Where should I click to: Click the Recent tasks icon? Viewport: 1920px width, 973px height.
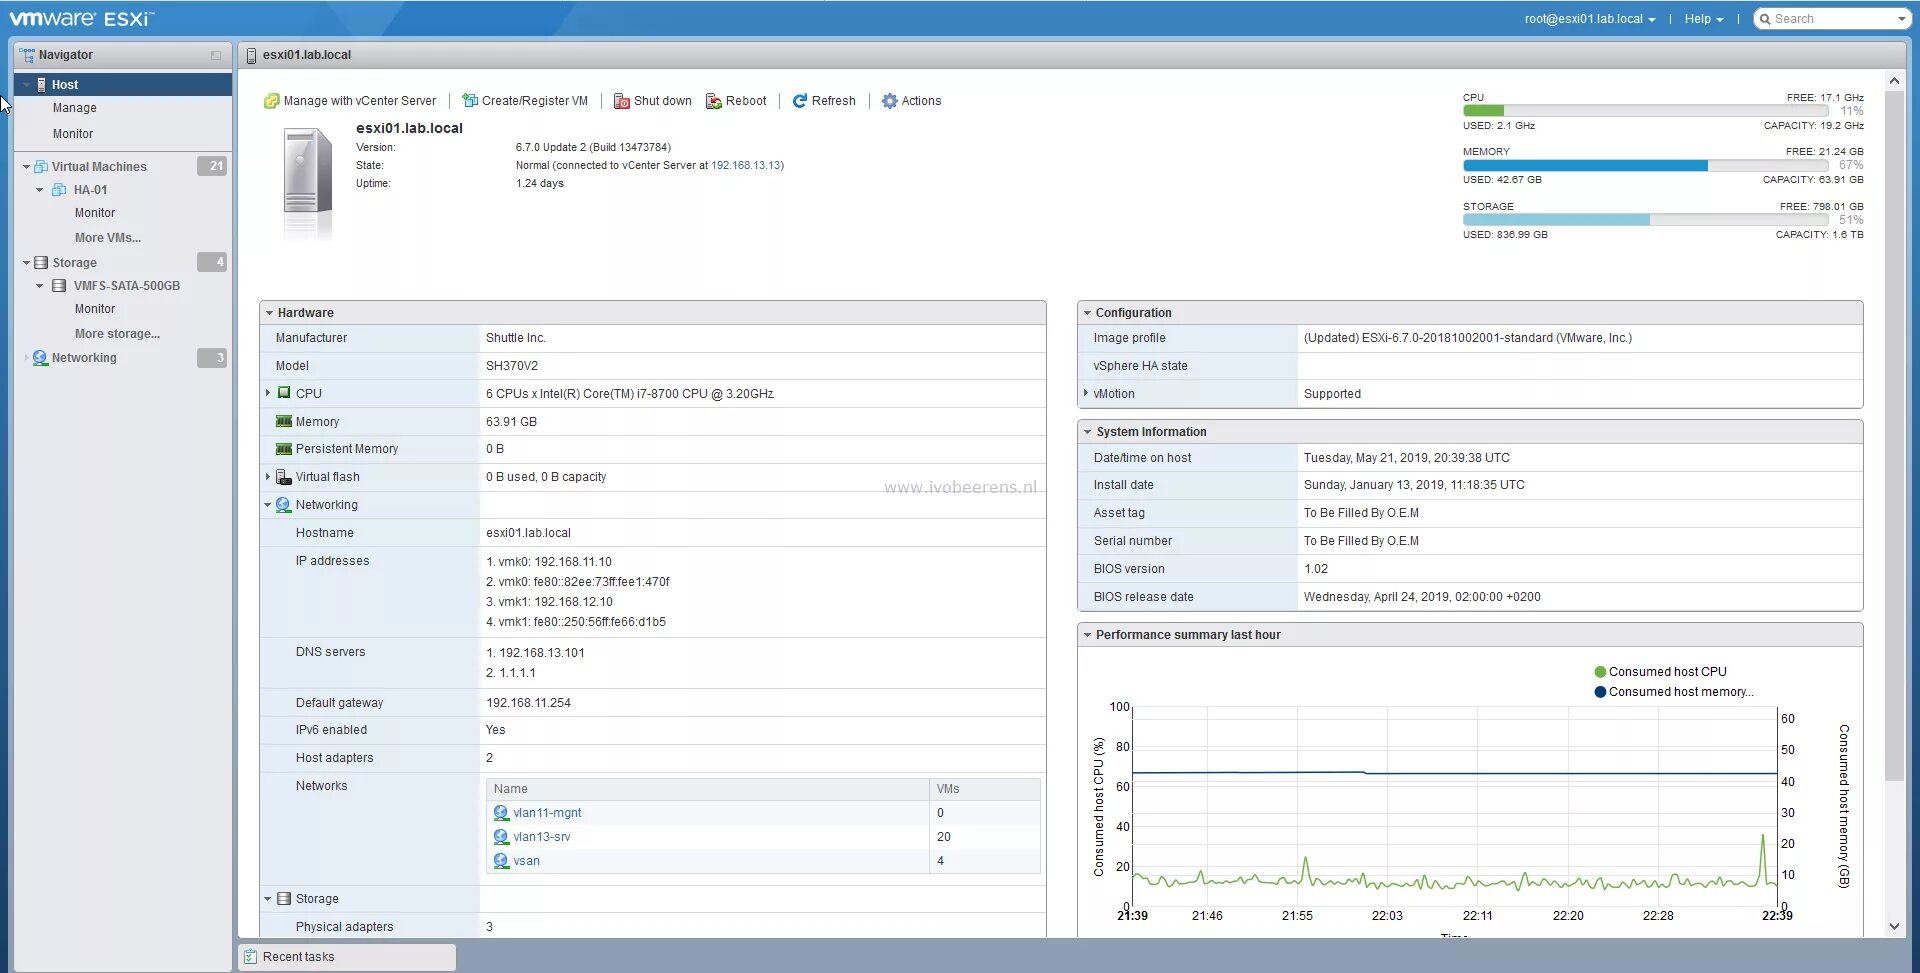[x=251, y=957]
